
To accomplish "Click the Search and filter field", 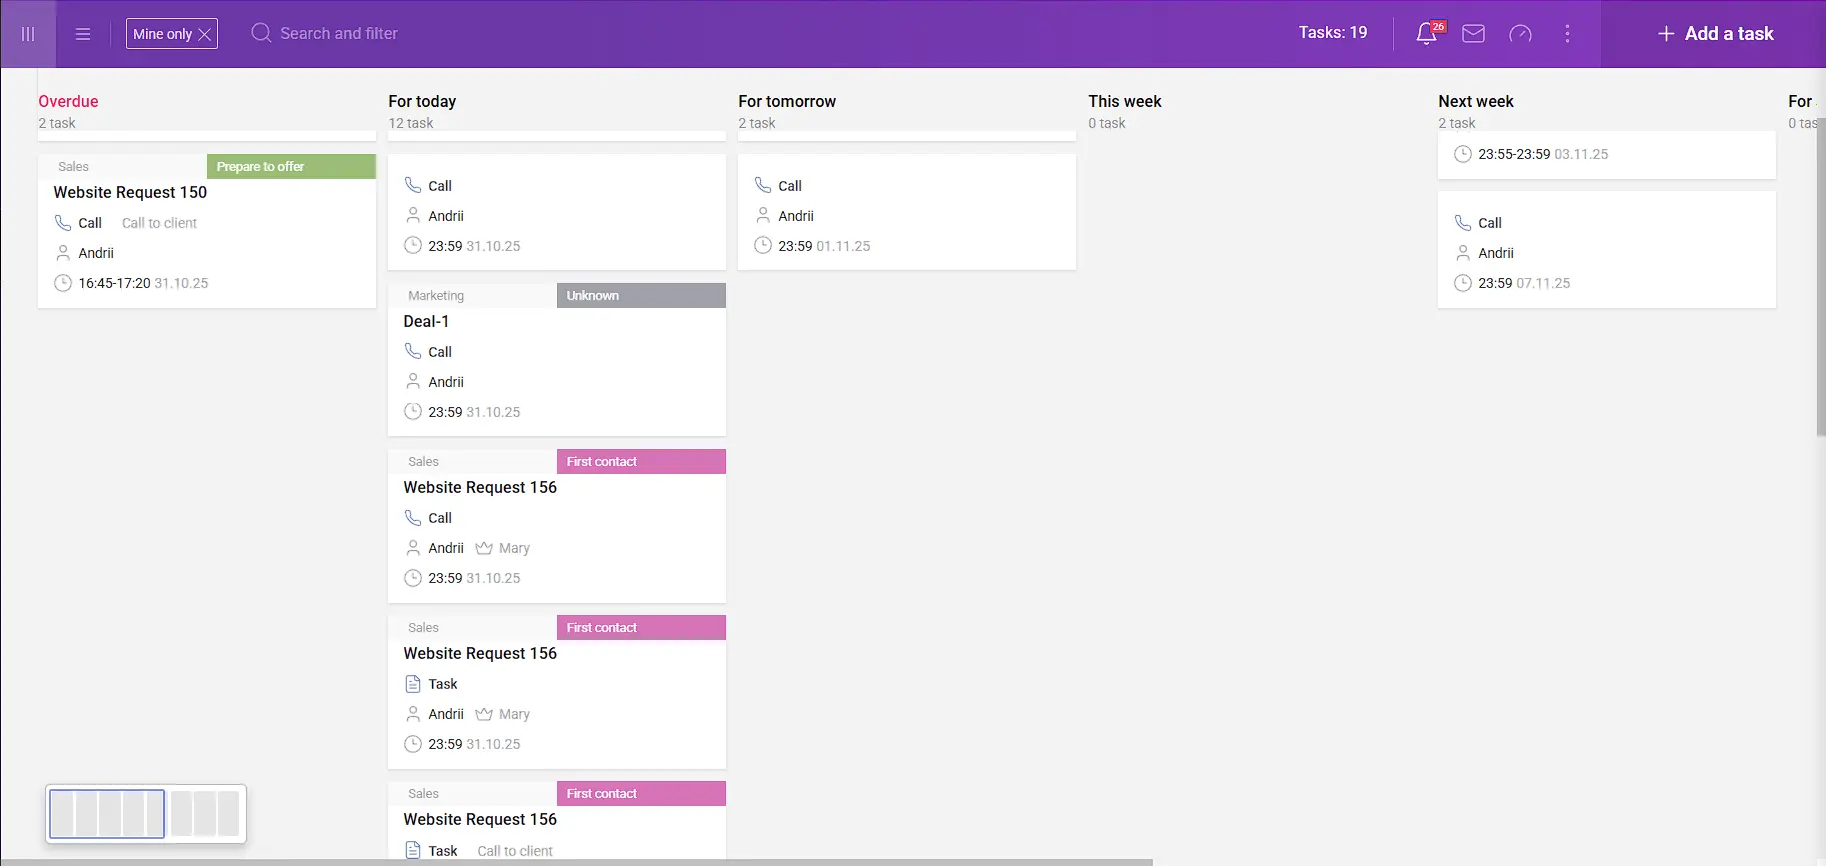I will click(338, 33).
